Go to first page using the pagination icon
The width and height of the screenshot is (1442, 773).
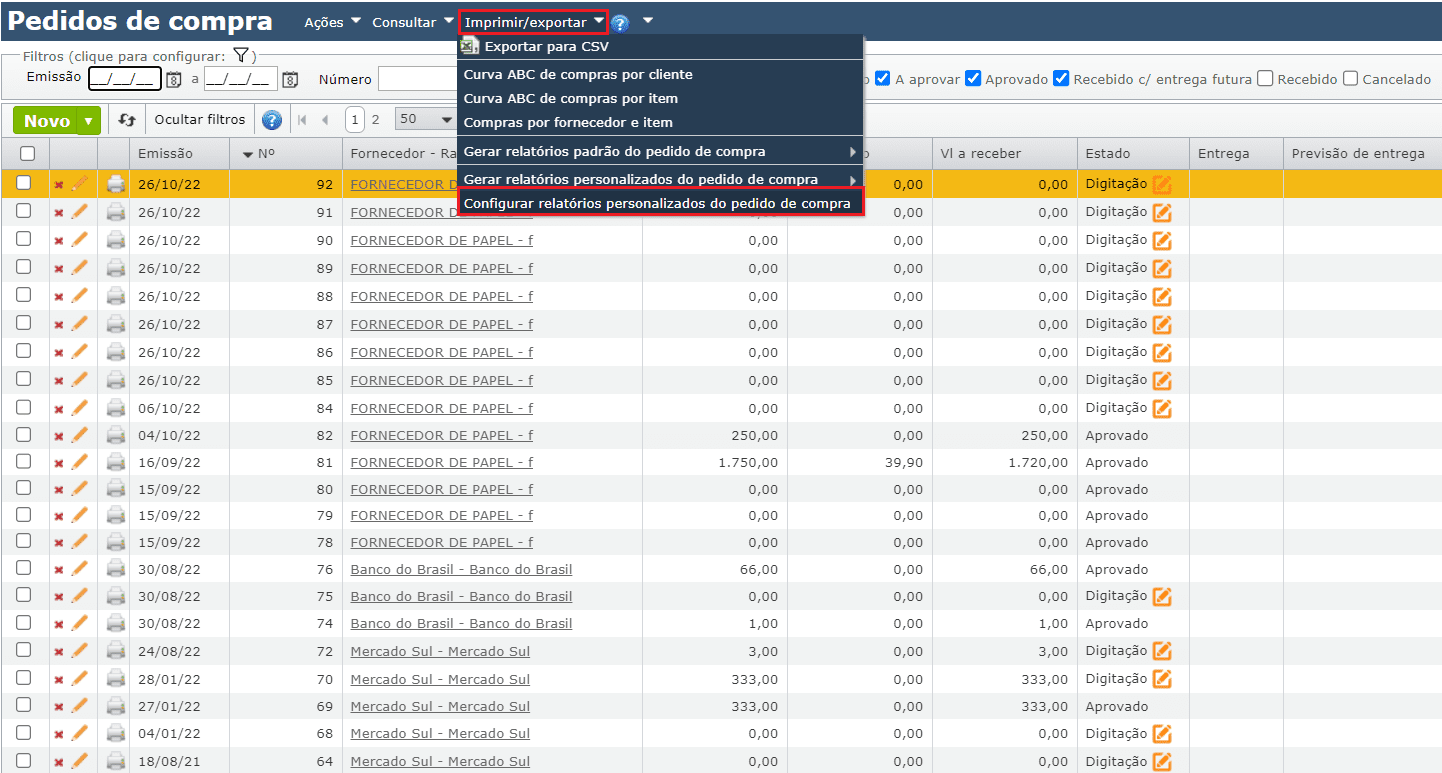click(x=303, y=120)
